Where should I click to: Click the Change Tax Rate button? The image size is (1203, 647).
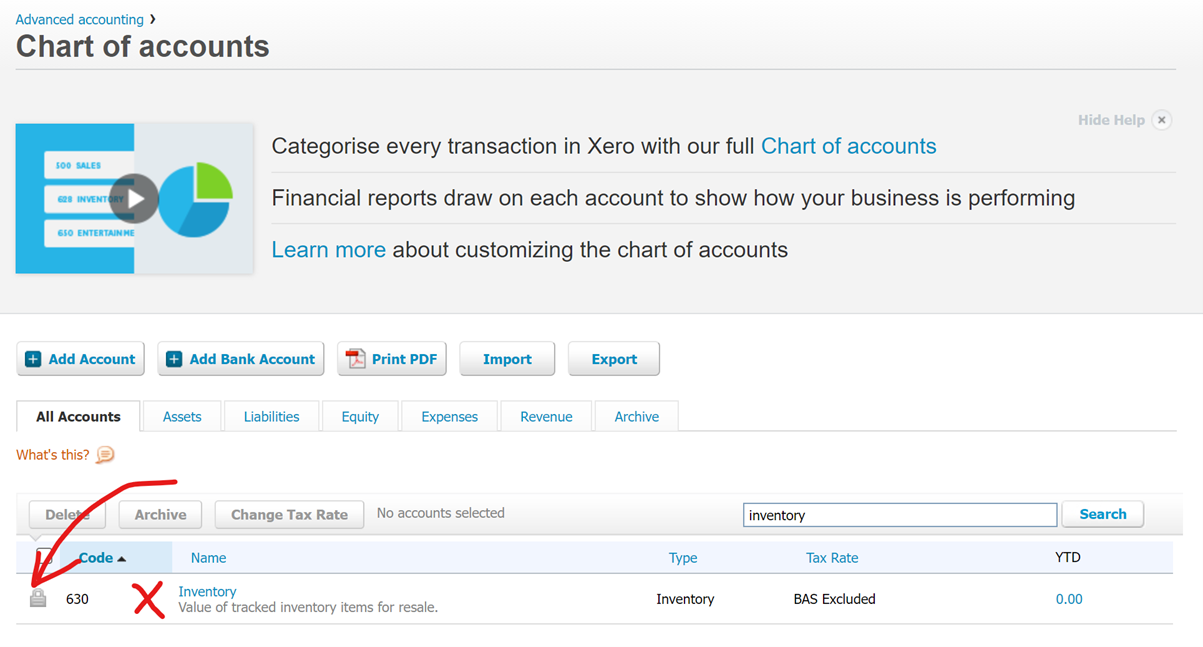point(289,514)
